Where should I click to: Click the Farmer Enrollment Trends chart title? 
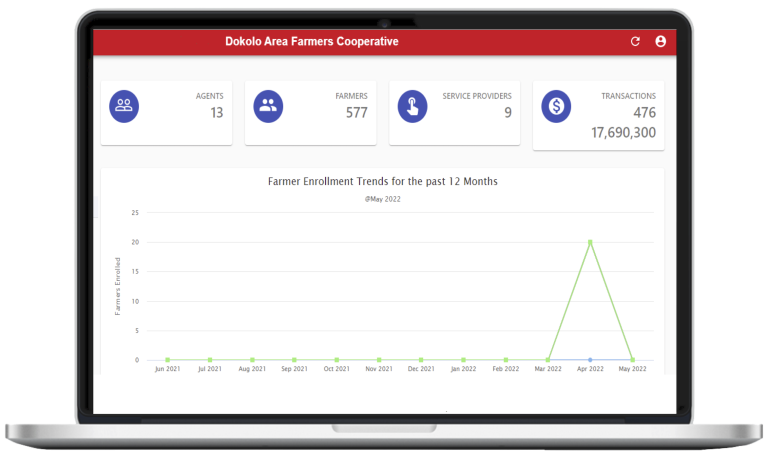(x=382, y=182)
